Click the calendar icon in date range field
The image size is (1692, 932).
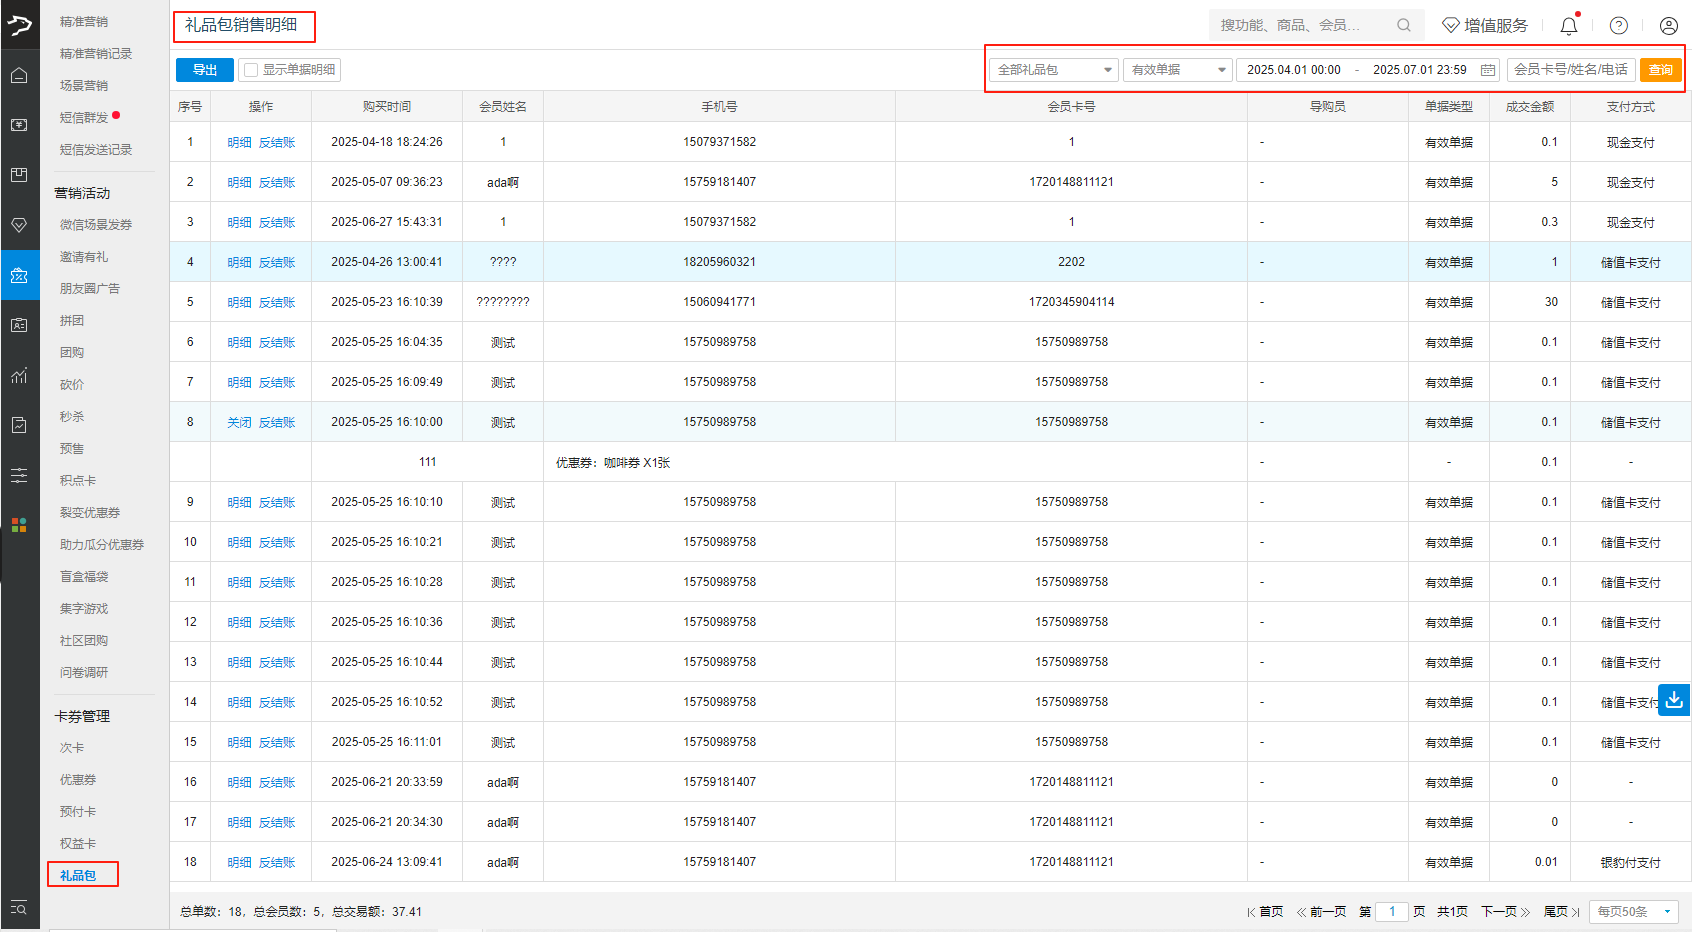pos(1488,70)
